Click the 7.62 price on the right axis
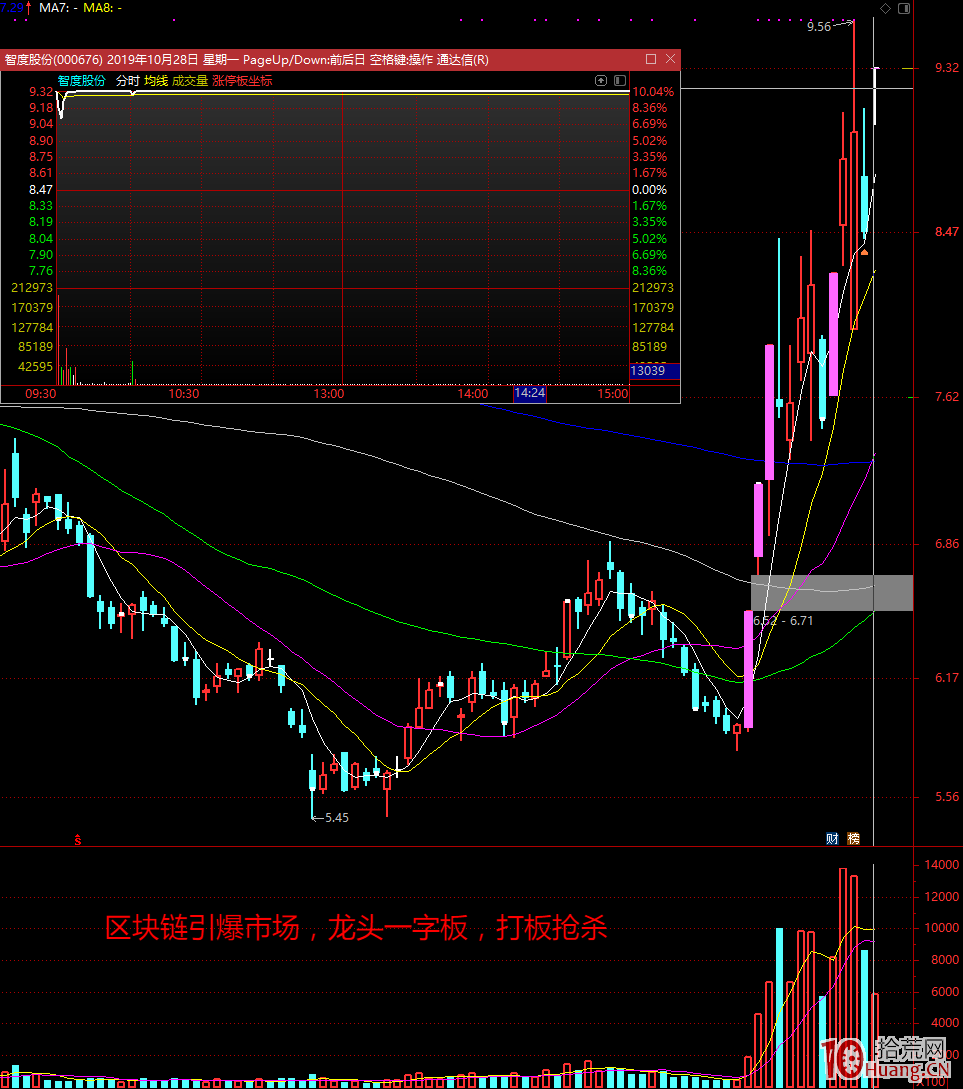The width and height of the screenshot is (963, 1089). click(x=947, y=397)
